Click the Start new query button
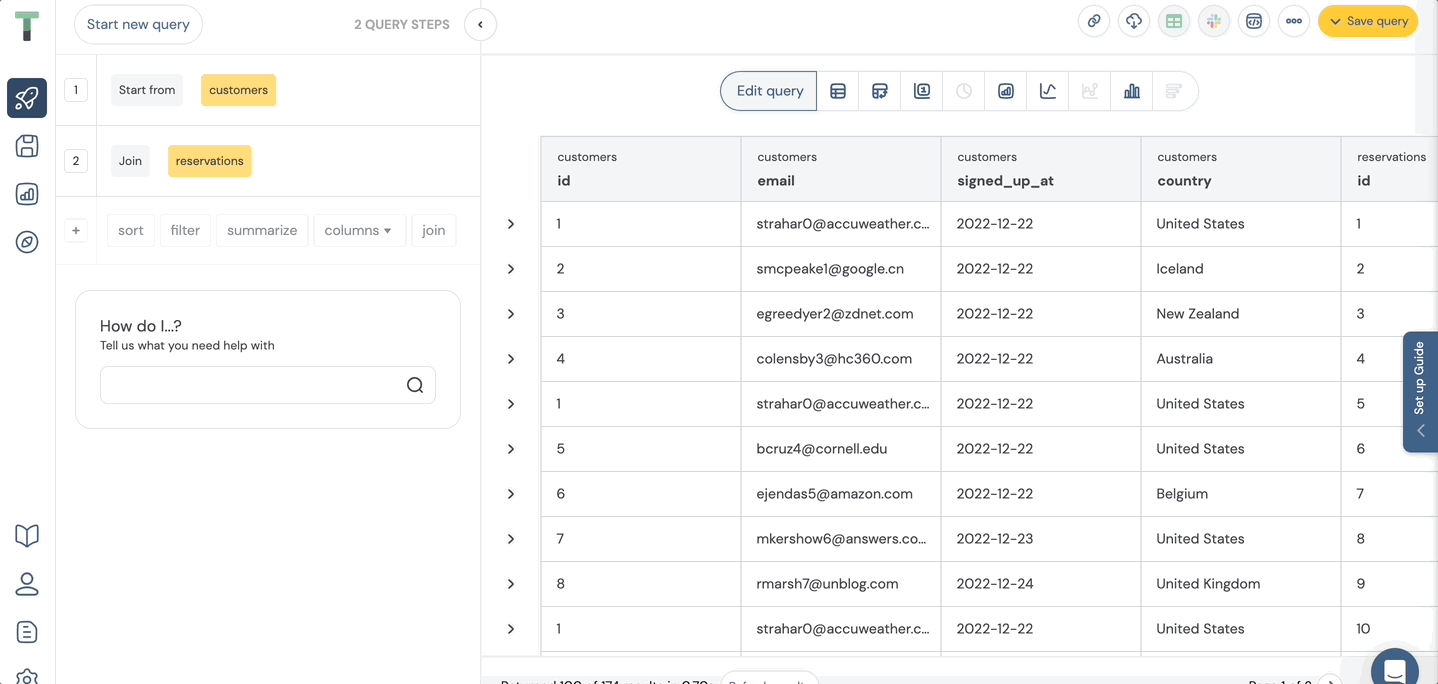The width and height of the screenshot is (1438, 684). pyautogui.click(x=138, y=24)
